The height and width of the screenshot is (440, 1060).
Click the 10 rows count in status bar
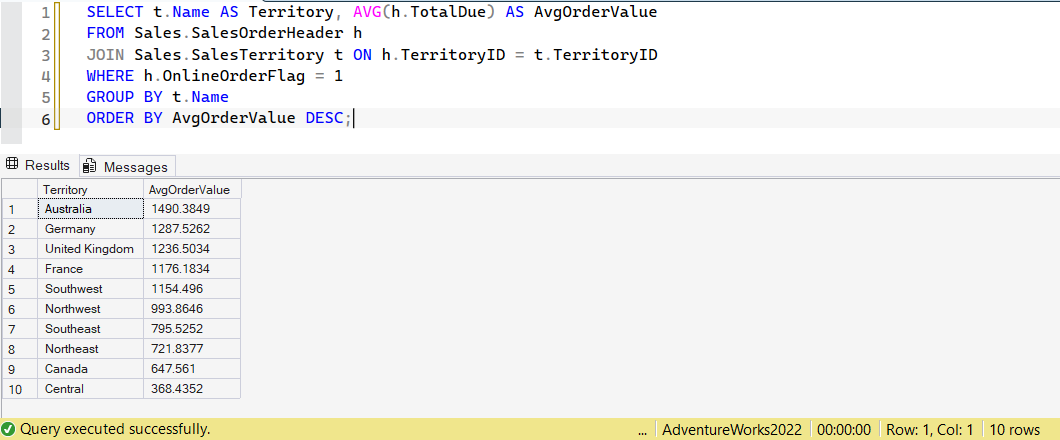[1015, 429]
